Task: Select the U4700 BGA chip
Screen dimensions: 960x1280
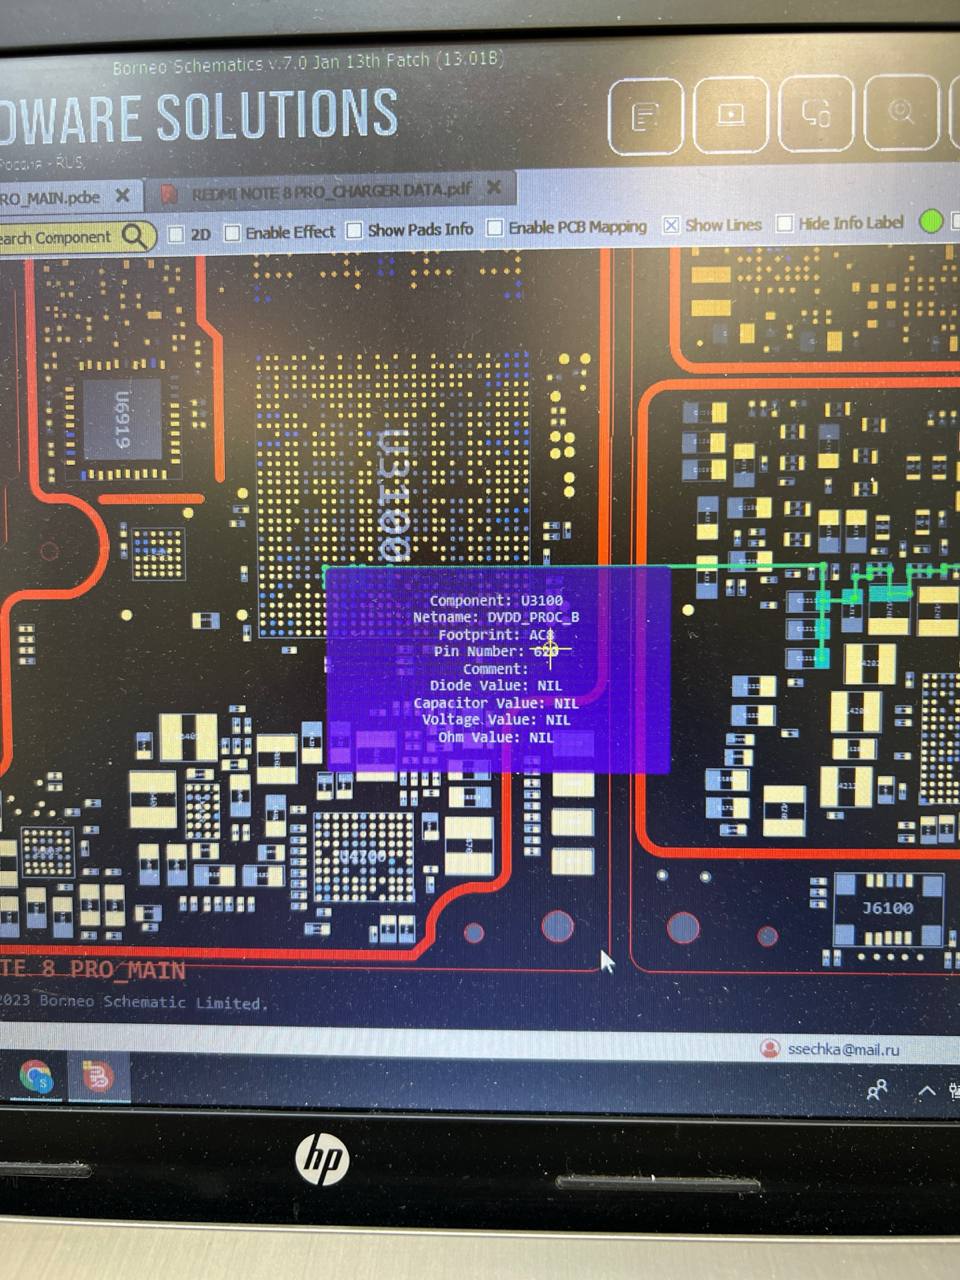Action: 363,858
